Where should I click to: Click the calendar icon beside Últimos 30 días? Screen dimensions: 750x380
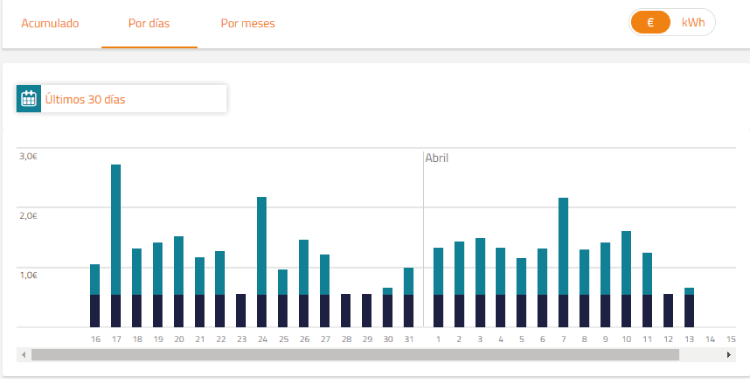click(29, 99)
